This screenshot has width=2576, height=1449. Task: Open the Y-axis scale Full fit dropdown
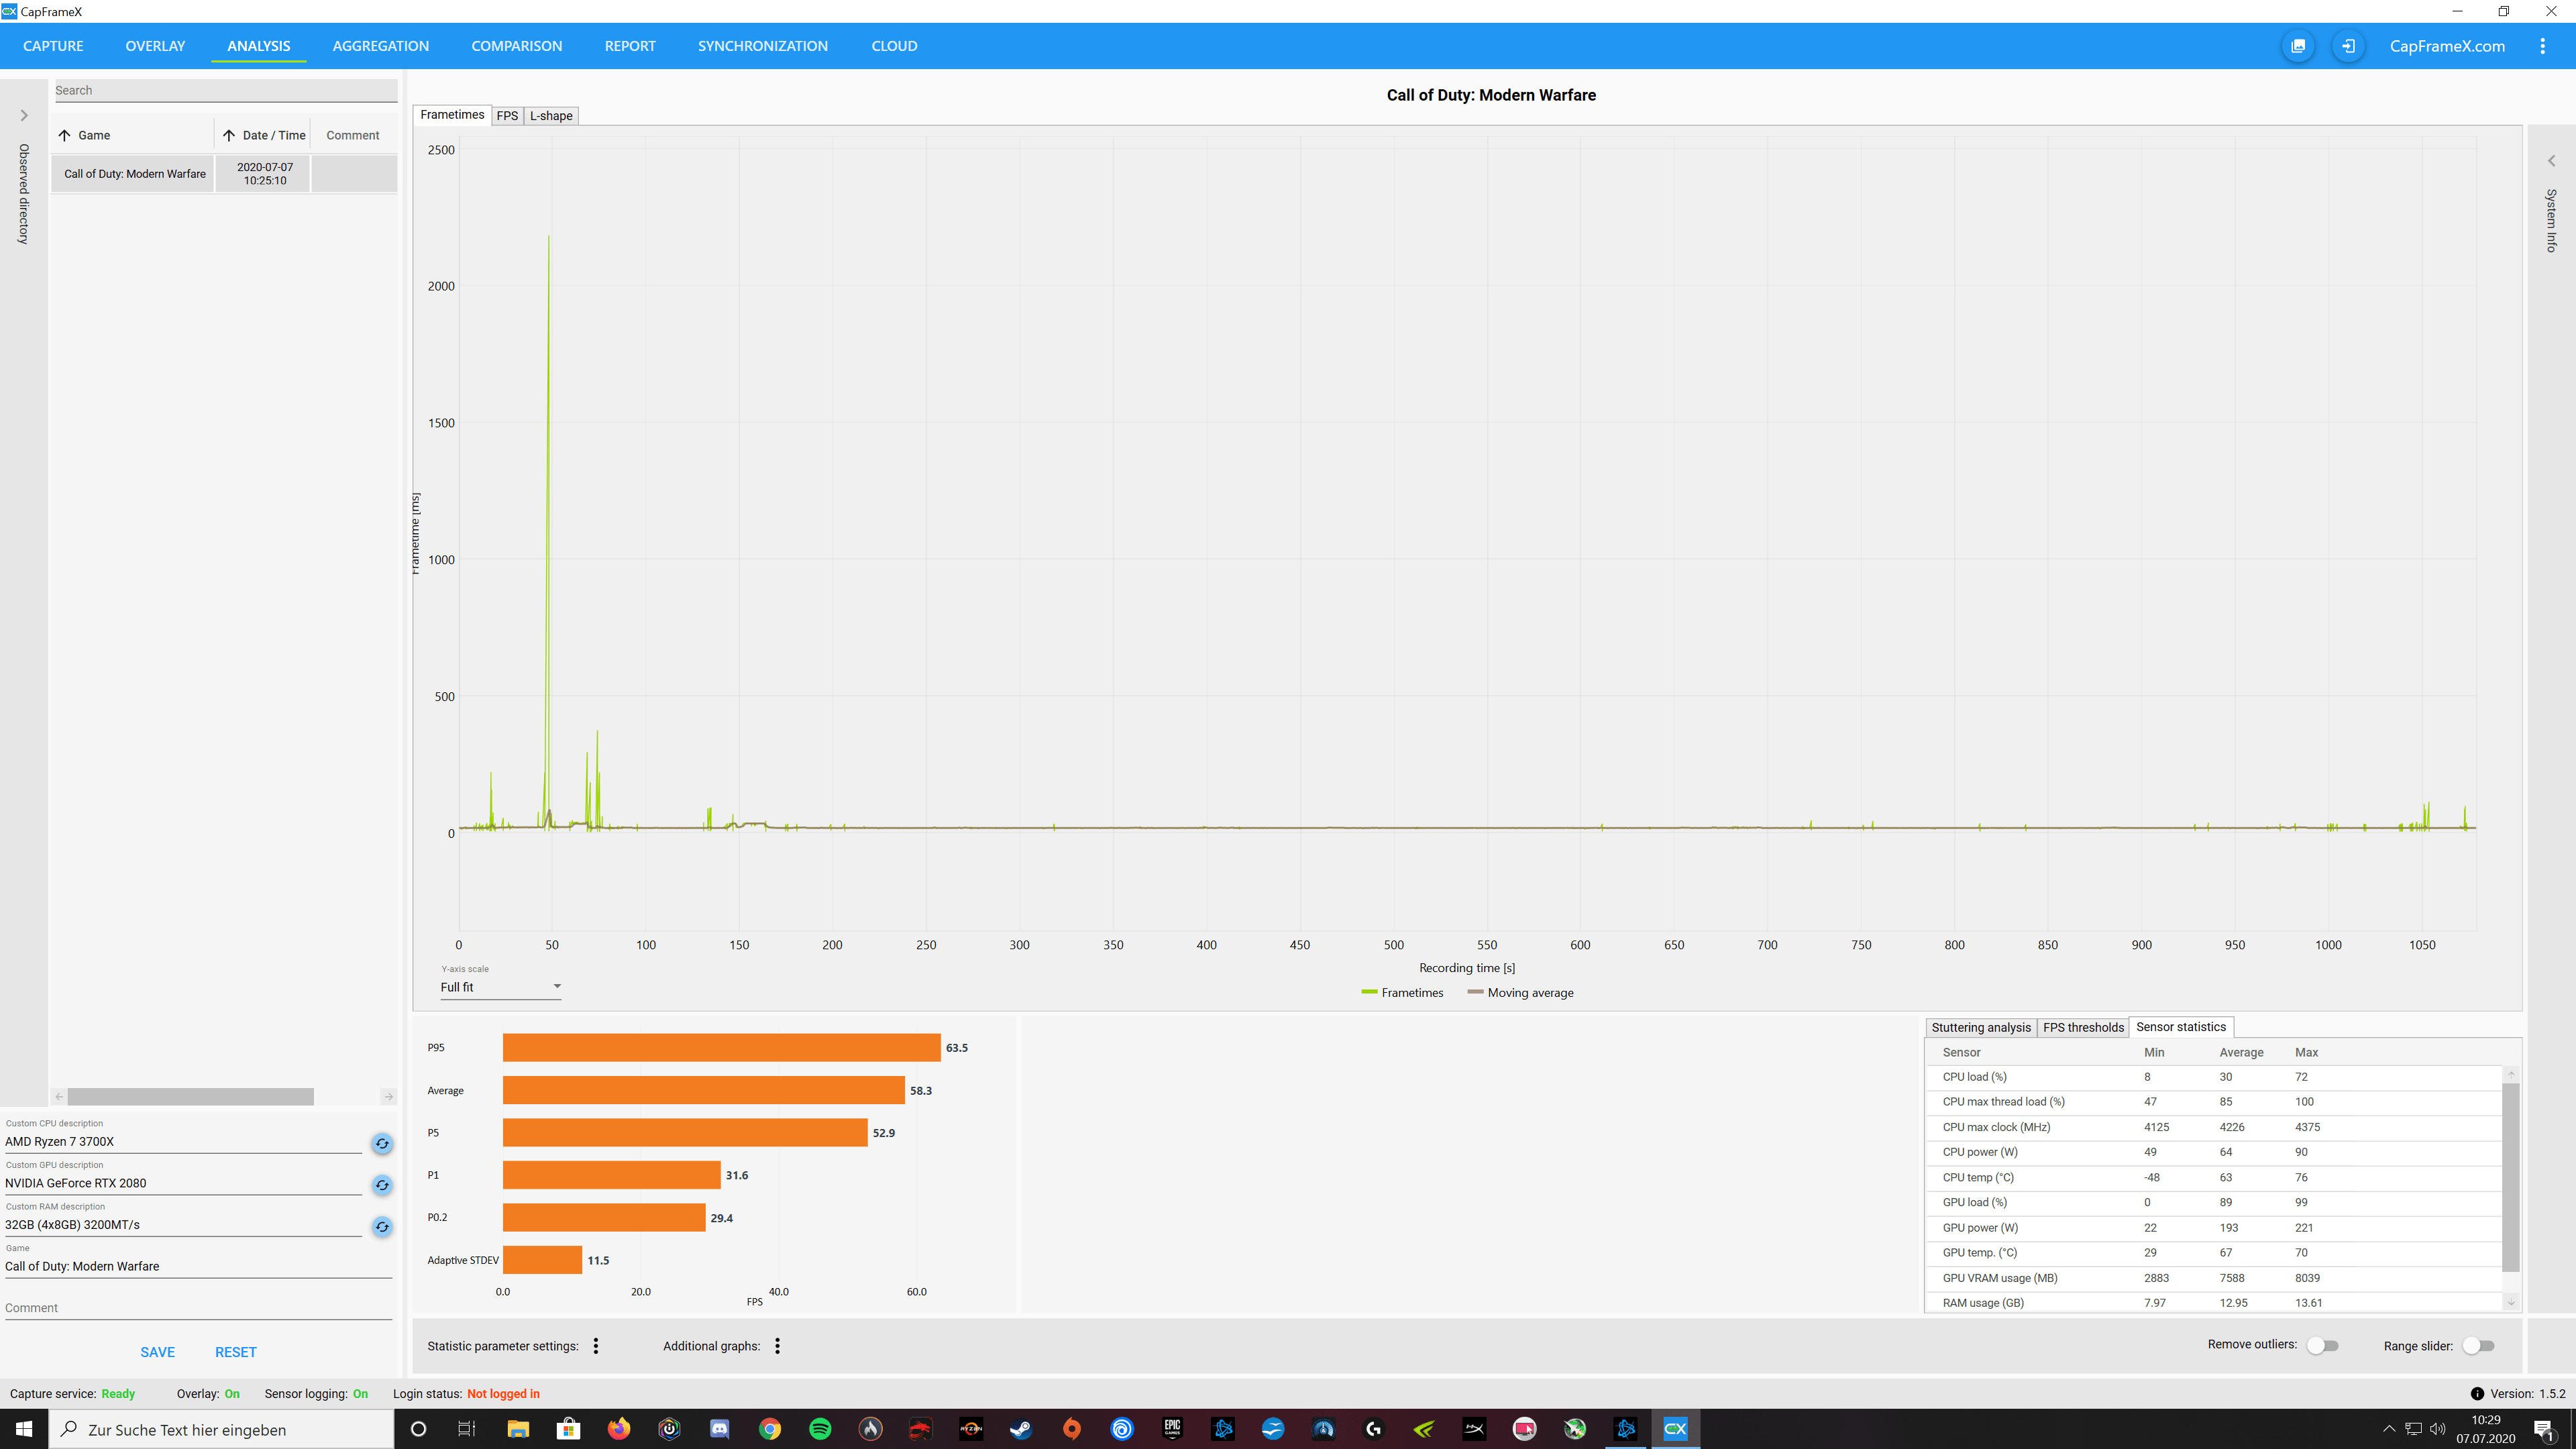click(500, 987)
